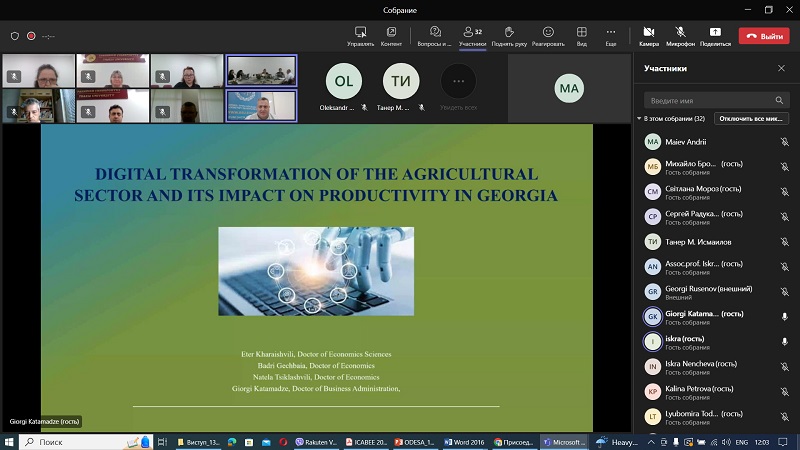Open the Manage (Управлять) control
This screenshot has height=450, width=800.
[360, 35]
